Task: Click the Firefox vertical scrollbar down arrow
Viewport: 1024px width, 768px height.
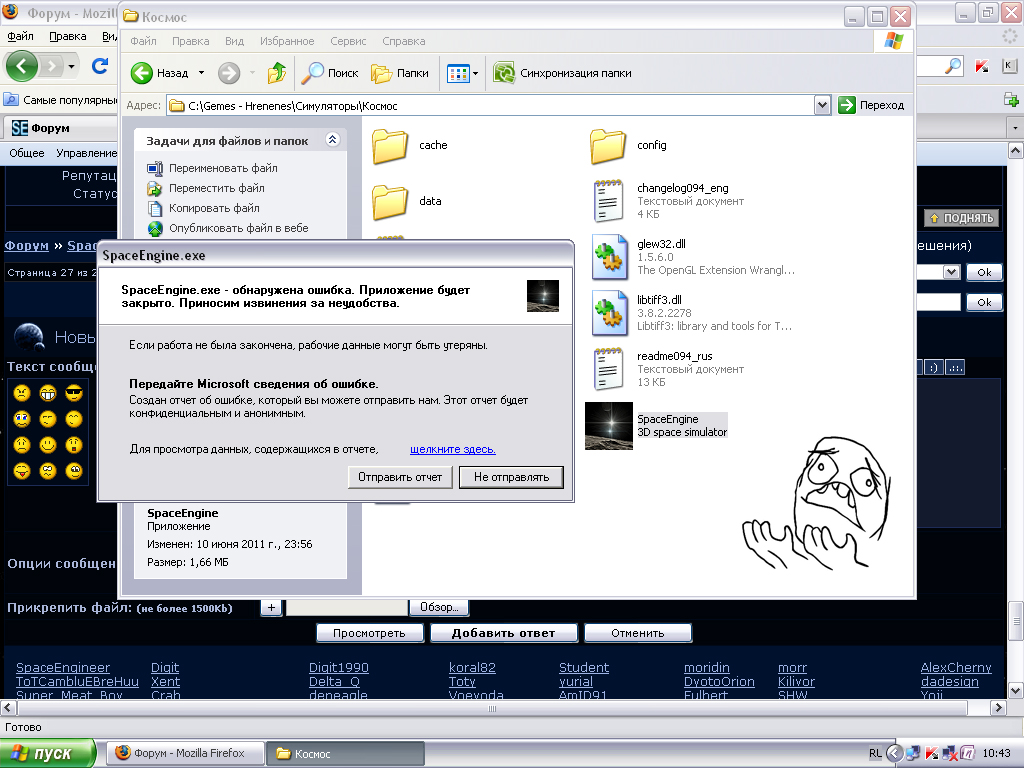Action: pos(1016,690)
